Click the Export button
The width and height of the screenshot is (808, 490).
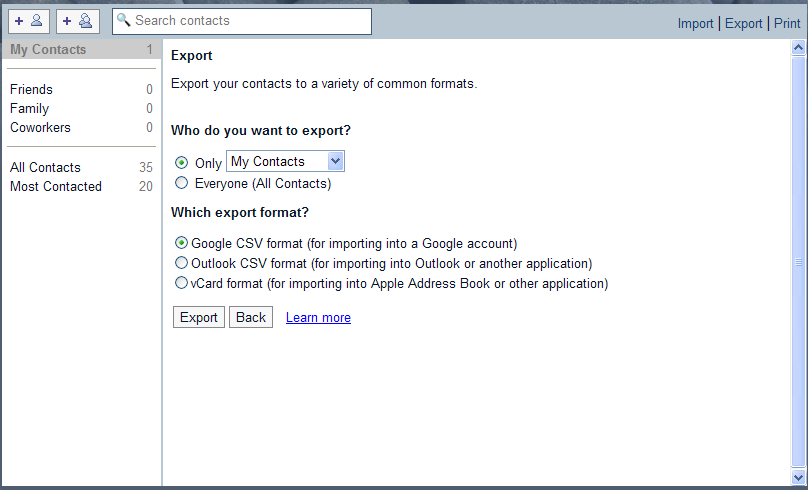(x=199, y=317)
